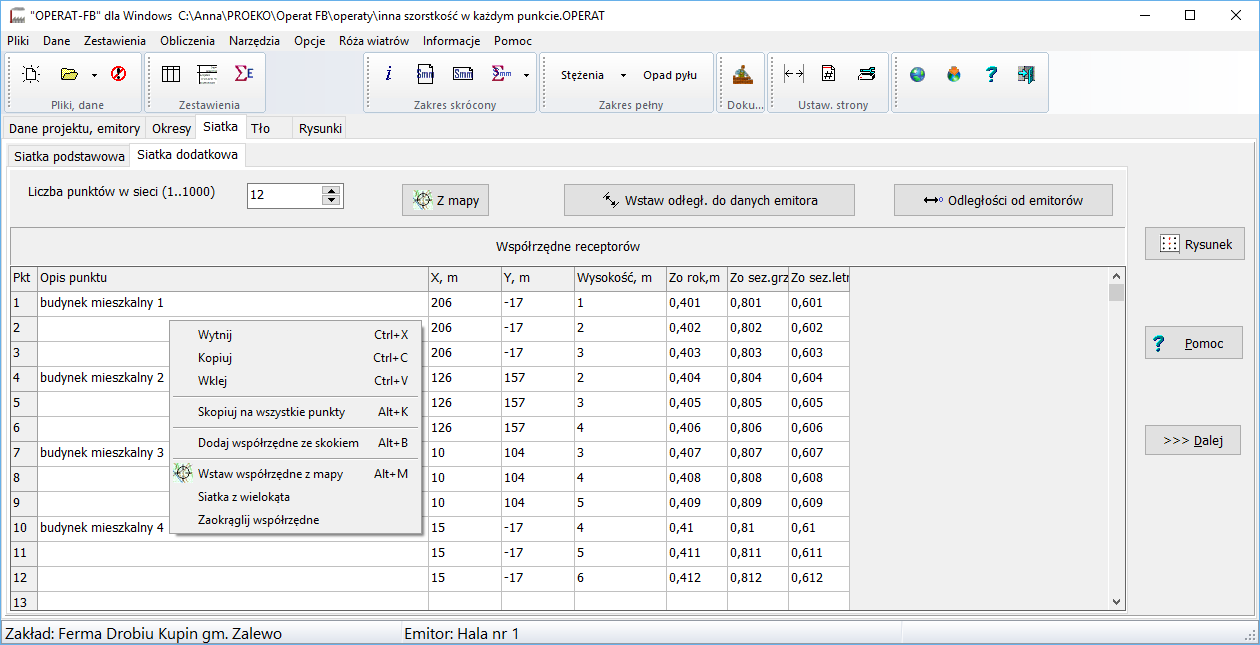The height and width of the screenshot is (645, 1260).
Task: Click the documentation stamp icon in Doku...
Action: point(742,74)
